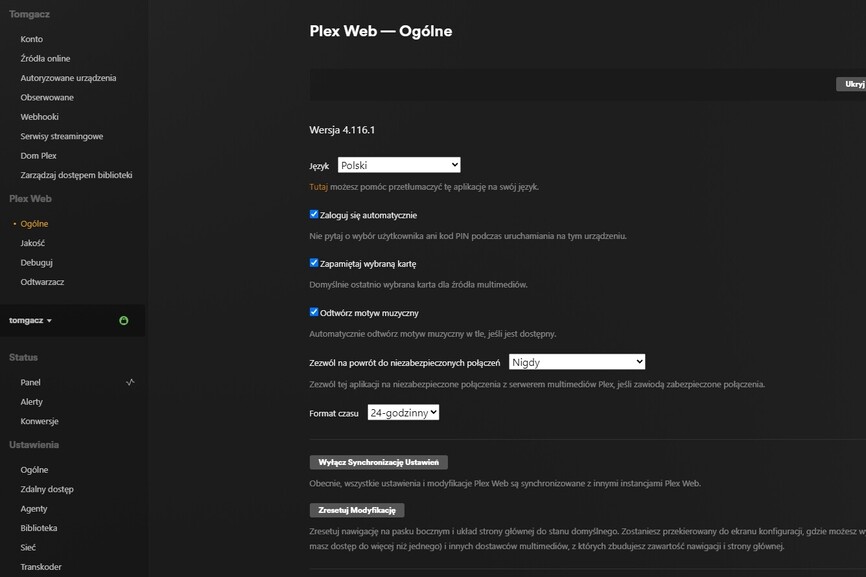Go to Dom Plex
The width and height of the screenshot is (866, 577).
38,156
